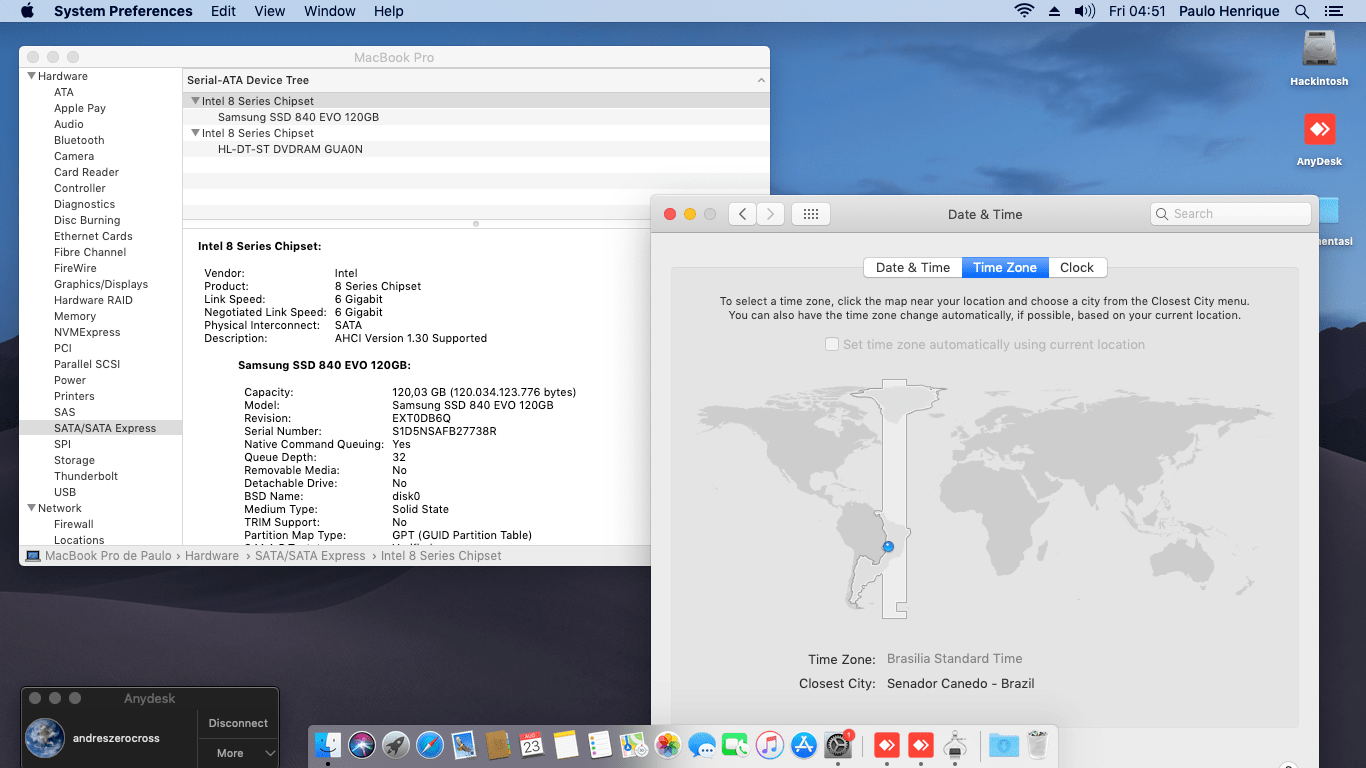Viewport: 1366px width, 768px height.
Task: Collapse Intel chipset above HL-DT-ST DVDRAM row
Action: 195,133
